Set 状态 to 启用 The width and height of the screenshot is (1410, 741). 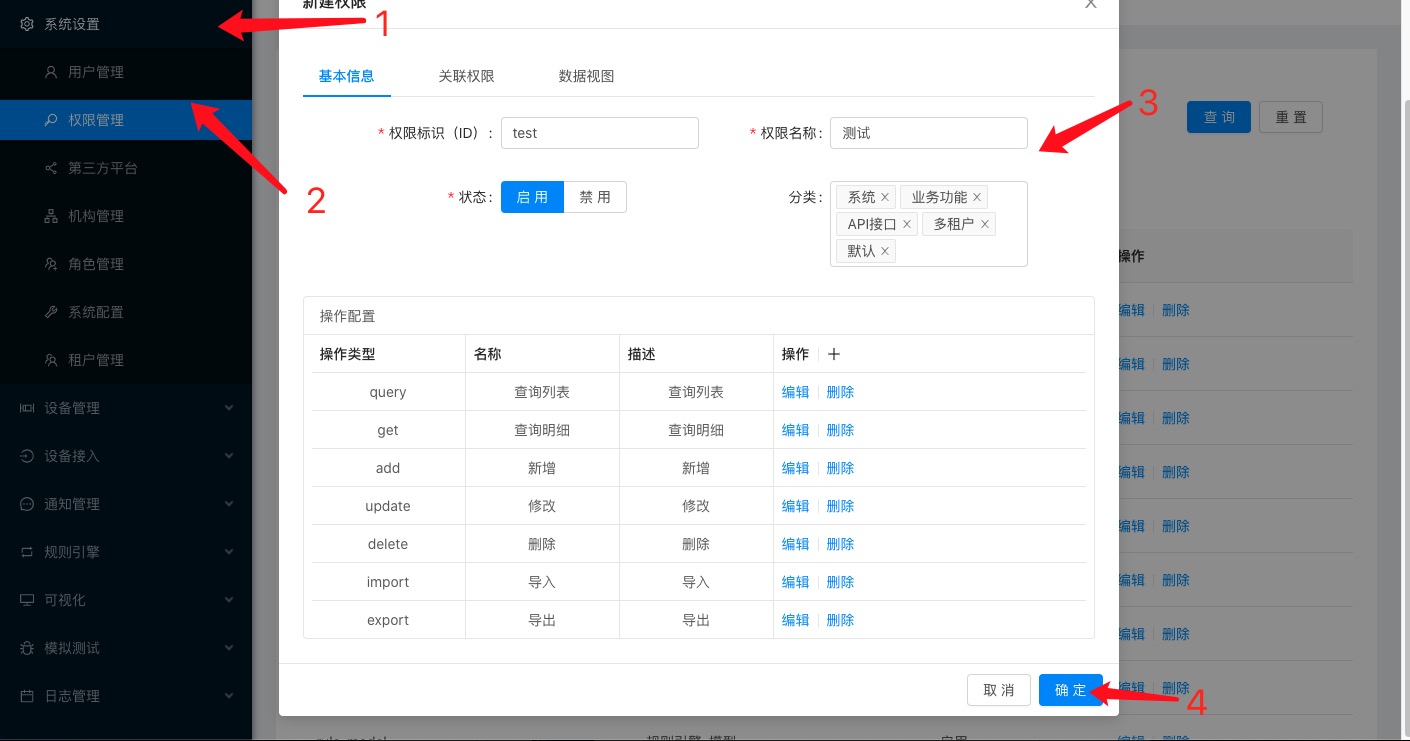[x=532, y=197]
